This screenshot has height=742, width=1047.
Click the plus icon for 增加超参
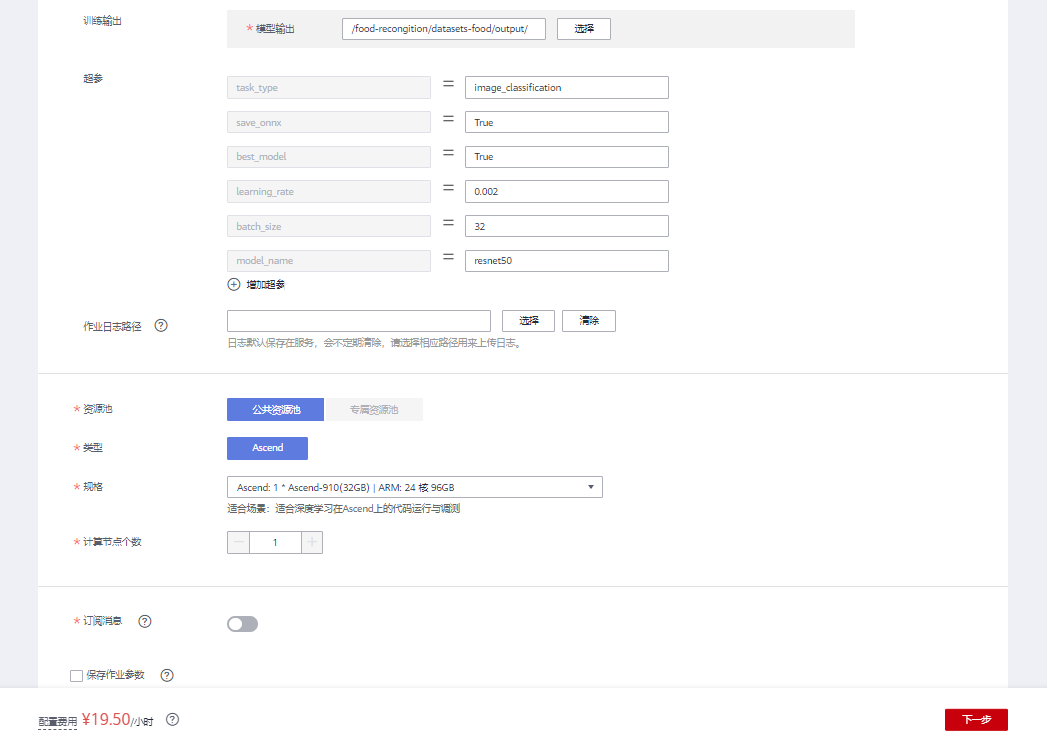pos(234,285)
